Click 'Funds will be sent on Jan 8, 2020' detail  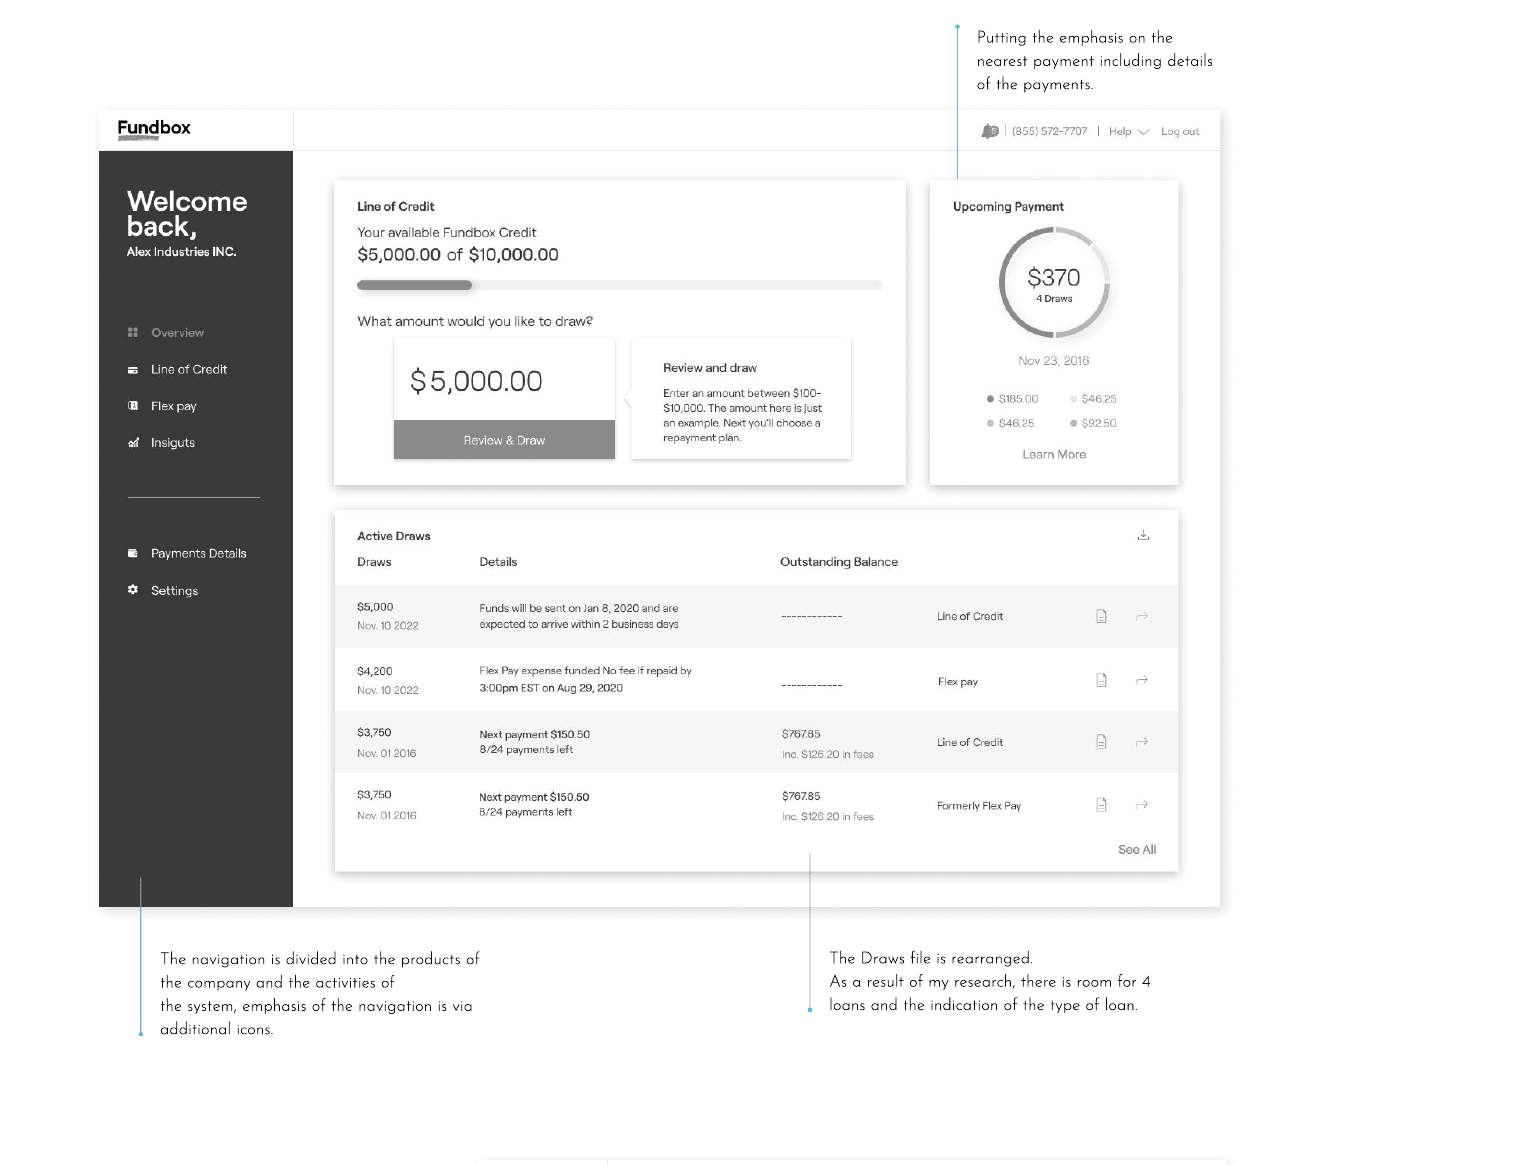tap(579, 616)
